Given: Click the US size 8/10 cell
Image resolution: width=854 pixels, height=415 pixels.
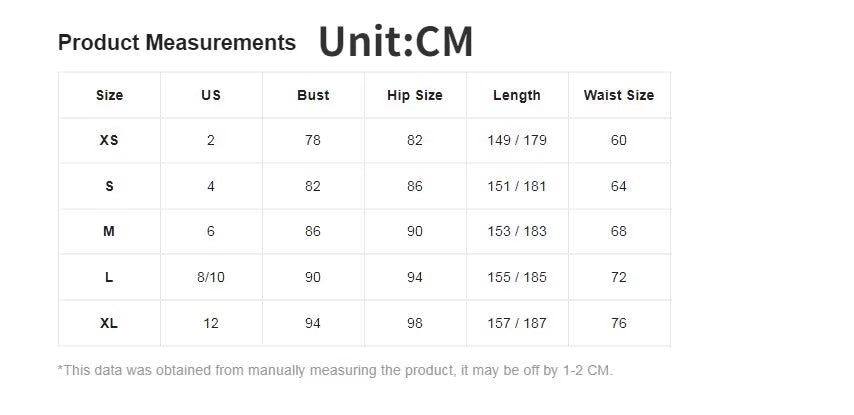Looking at the screenshot, I should coord(211,277).
